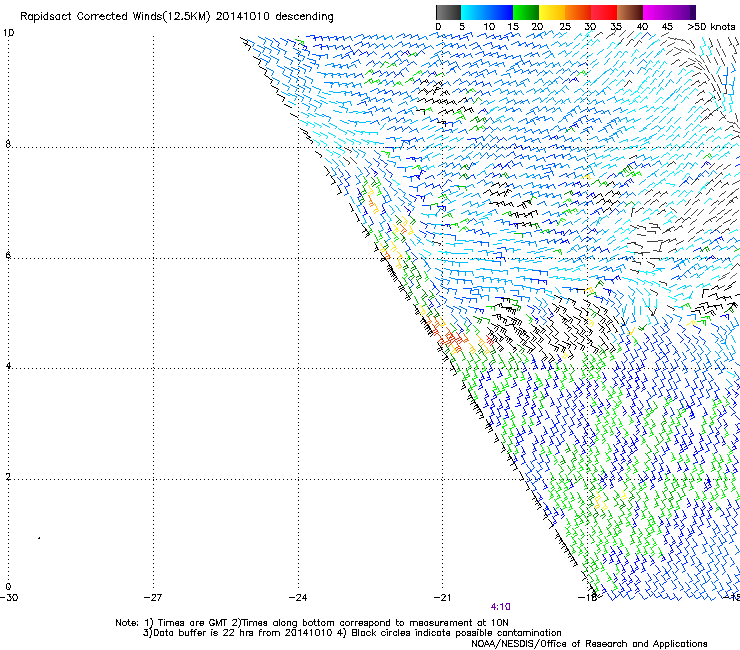Viewport: 740px width, 650px height.
Task: Click the '35' label under the color bar
Action: click(616, 27)
